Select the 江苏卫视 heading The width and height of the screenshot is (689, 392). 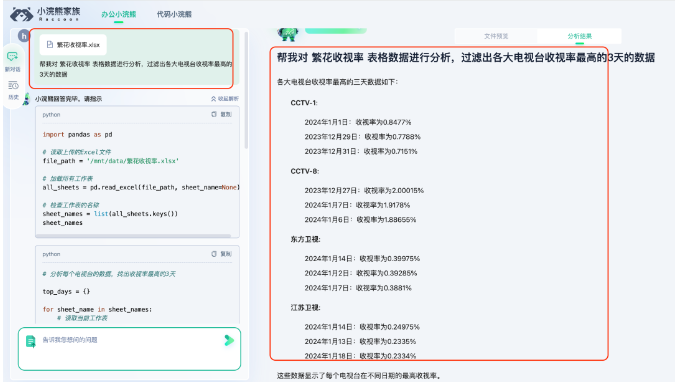(x=305, y=308)
